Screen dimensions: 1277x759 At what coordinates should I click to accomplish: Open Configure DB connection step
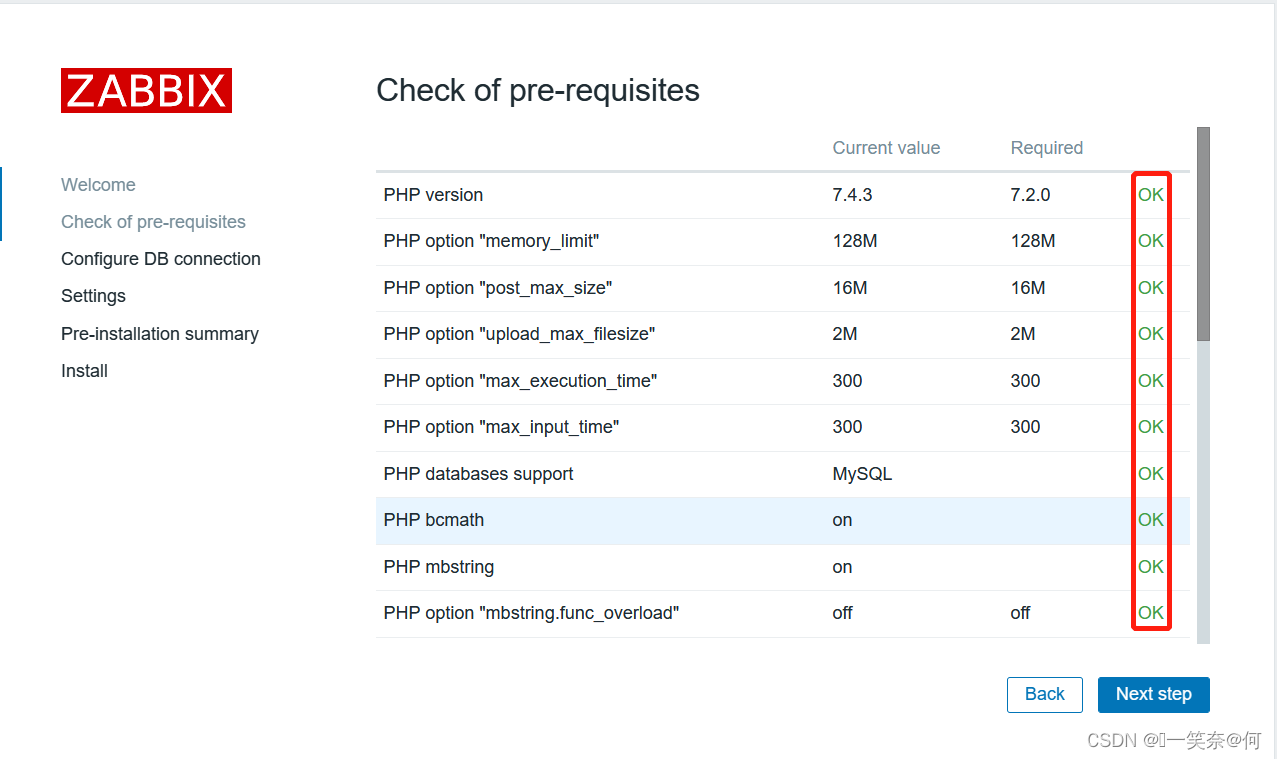tap(160, 259)
